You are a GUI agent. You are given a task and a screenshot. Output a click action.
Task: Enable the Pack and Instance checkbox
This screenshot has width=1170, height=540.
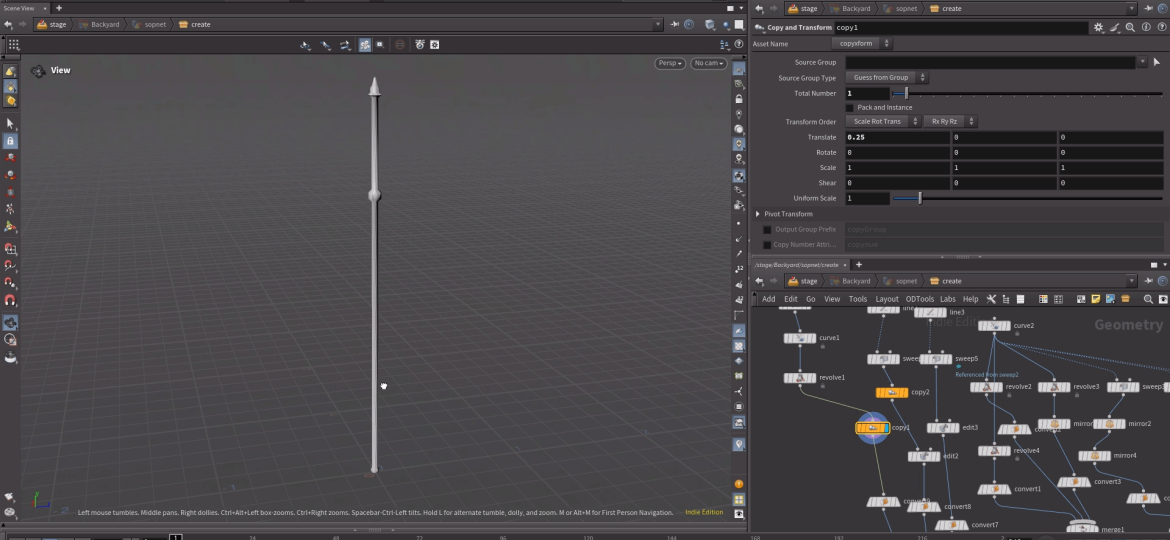click(850, 107)
